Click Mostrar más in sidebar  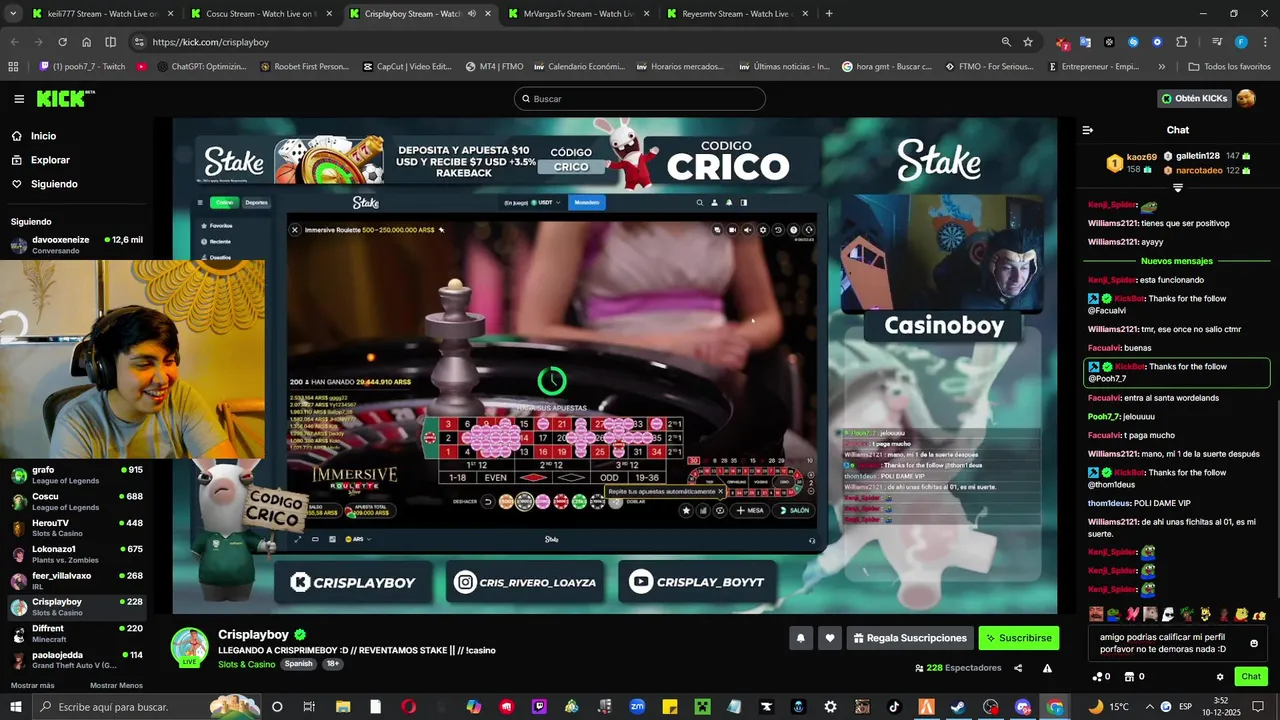[33, 685]
